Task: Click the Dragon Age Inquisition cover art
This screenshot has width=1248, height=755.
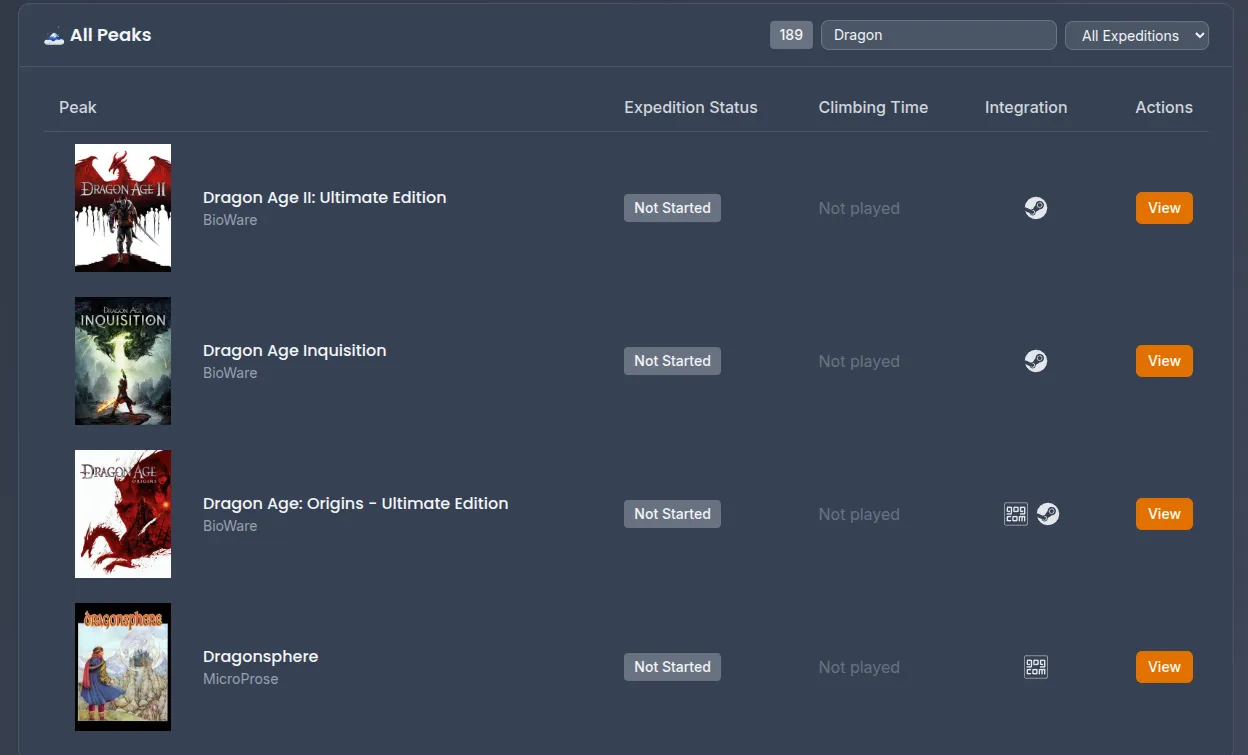Action: [123, 361]
